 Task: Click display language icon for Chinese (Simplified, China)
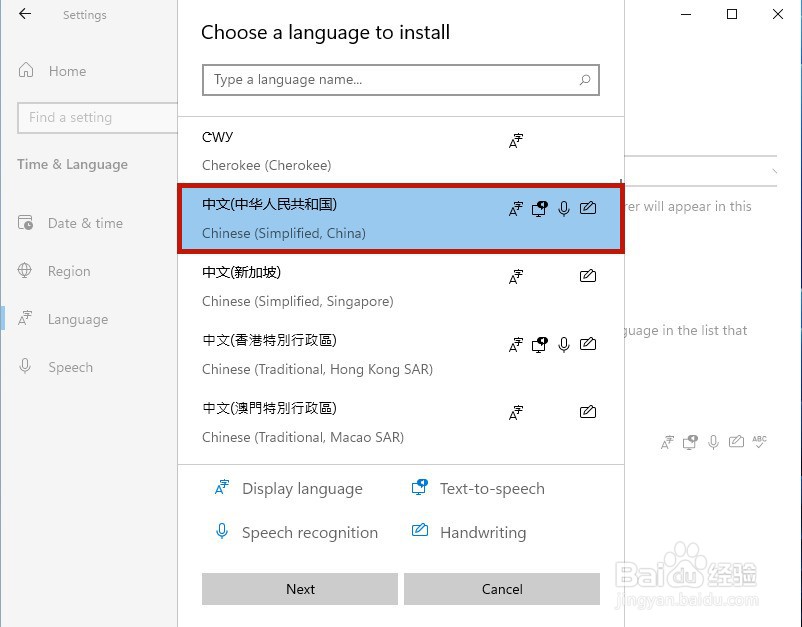(516, 209)
